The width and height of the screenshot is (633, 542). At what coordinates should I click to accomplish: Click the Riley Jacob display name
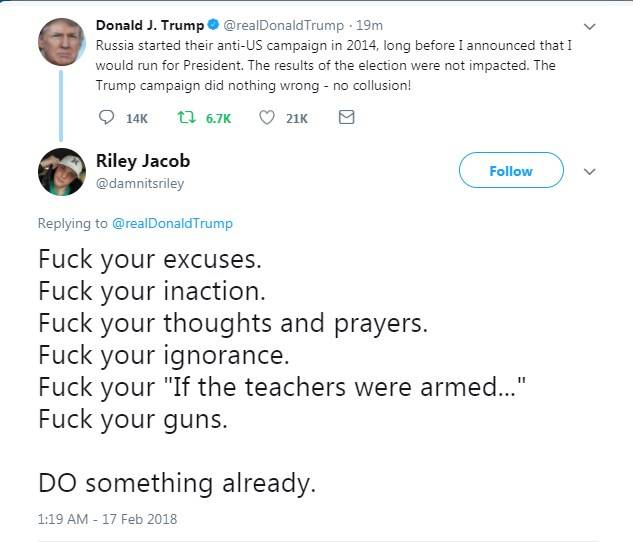[143, 161]
